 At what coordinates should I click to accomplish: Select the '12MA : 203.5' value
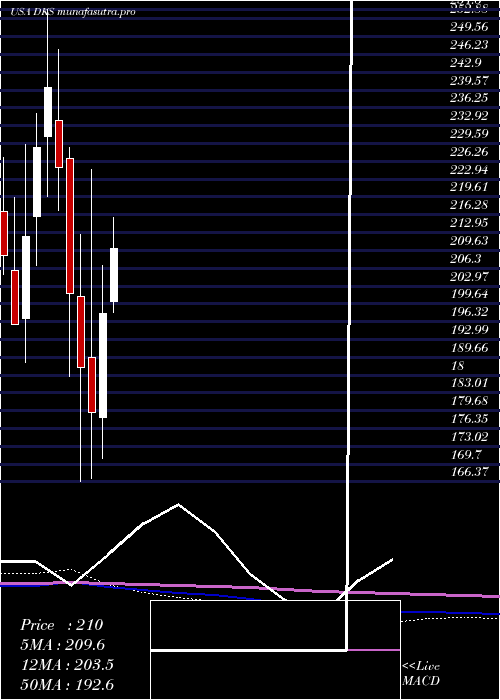pyautogui.click(x=67, y=665)
